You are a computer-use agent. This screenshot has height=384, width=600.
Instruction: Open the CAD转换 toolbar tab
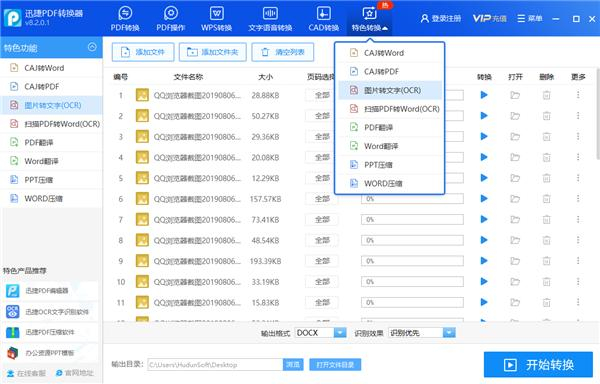(x=324, y=18)
